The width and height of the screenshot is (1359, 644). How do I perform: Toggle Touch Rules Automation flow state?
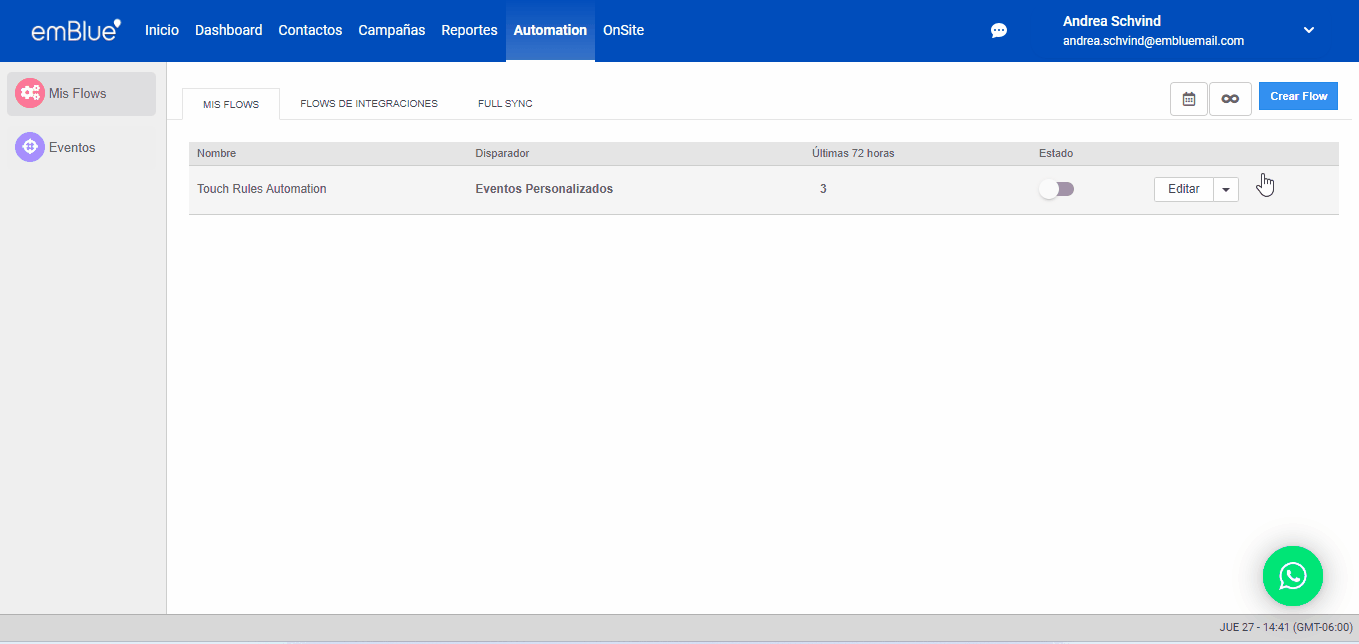point(1057,189)
